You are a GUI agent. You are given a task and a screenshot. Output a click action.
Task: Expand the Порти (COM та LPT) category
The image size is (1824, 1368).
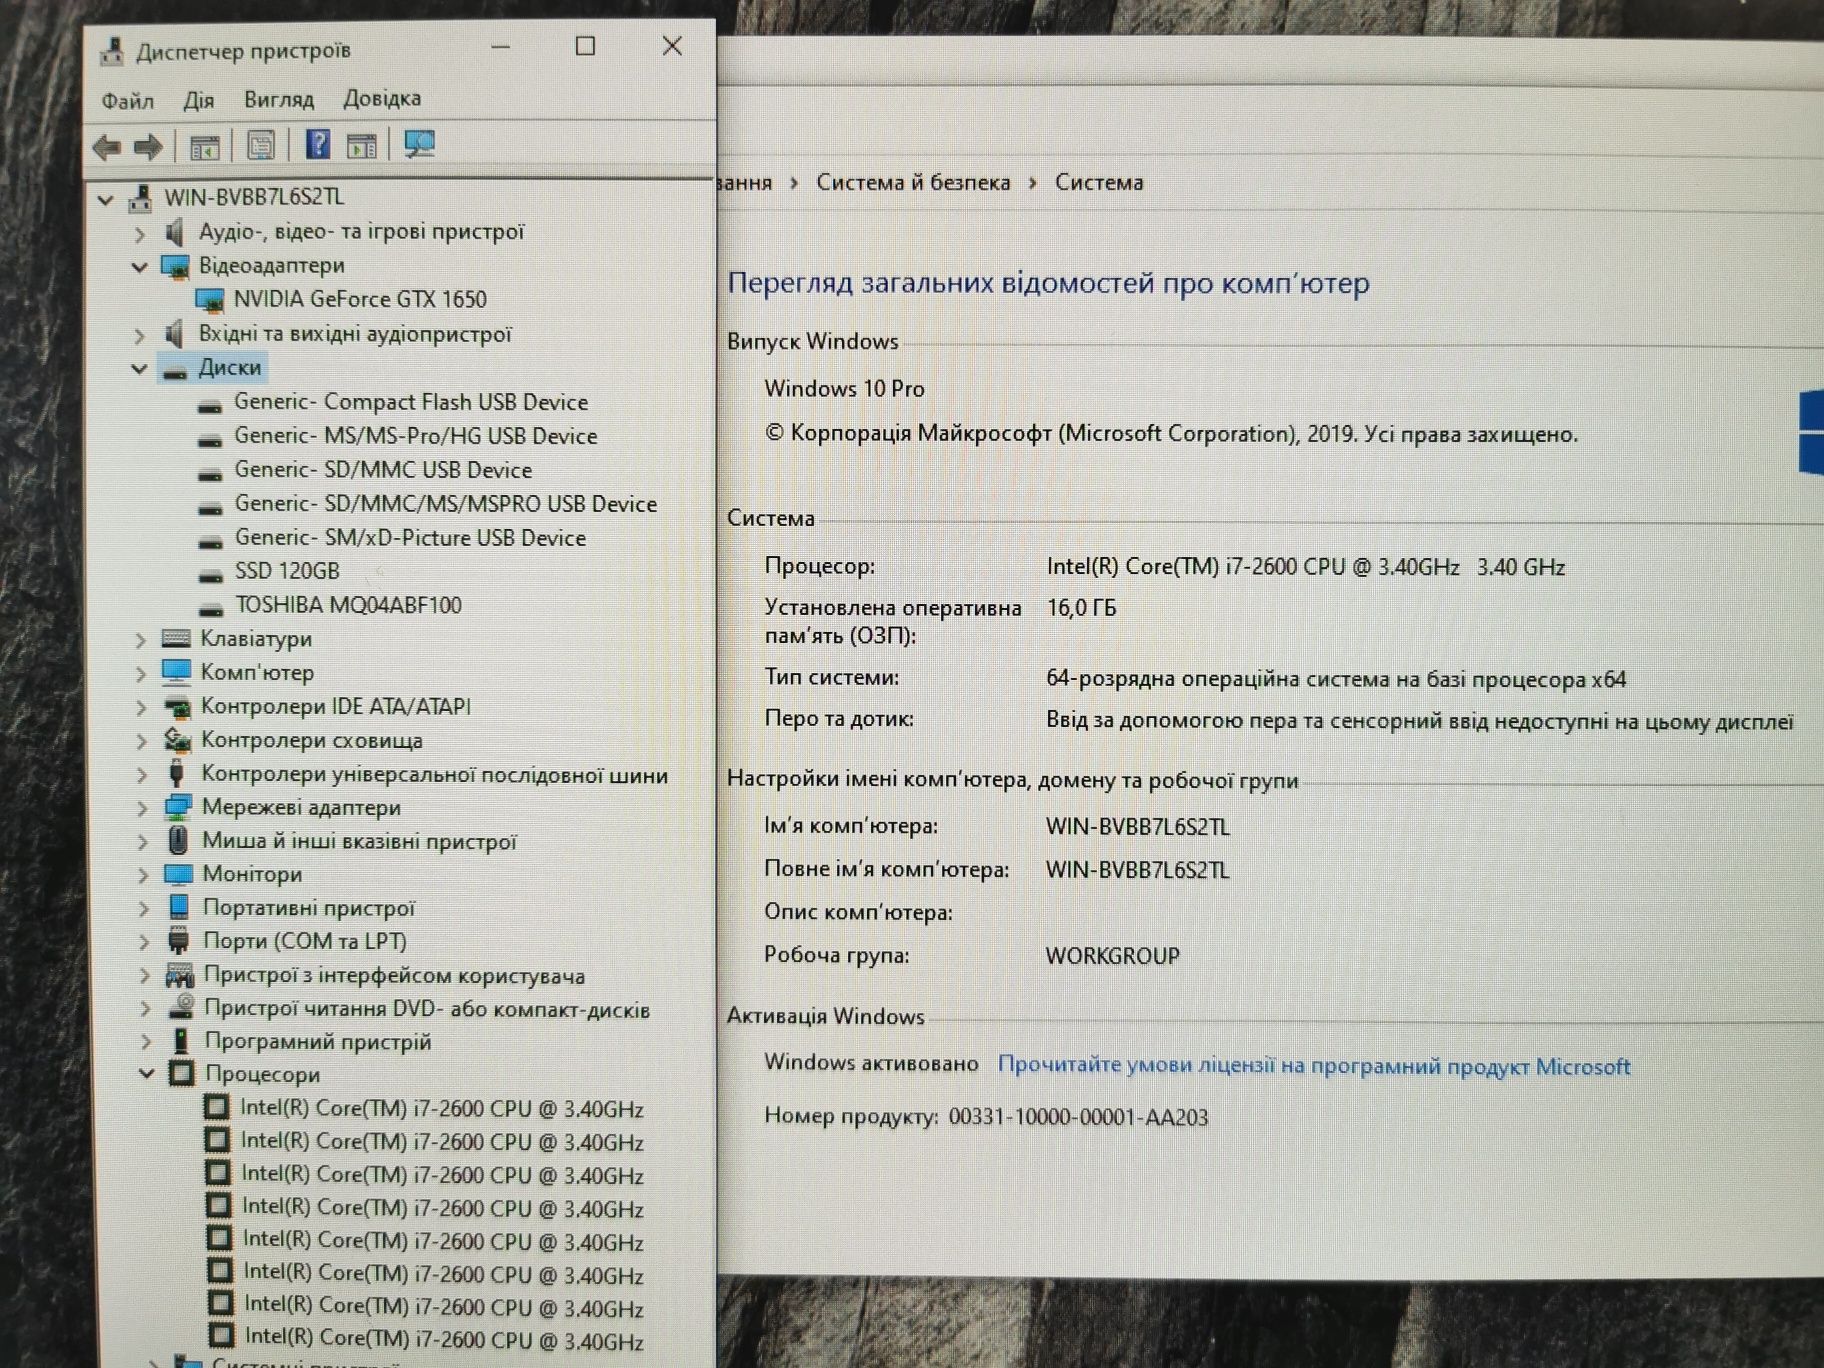coord(144,942)
